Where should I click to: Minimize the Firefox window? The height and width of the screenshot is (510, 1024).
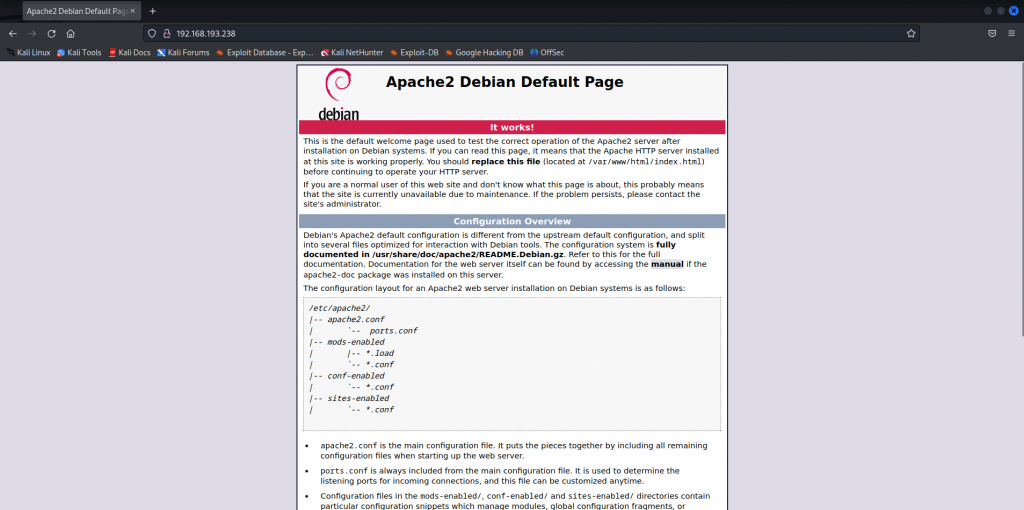(988, 11)
